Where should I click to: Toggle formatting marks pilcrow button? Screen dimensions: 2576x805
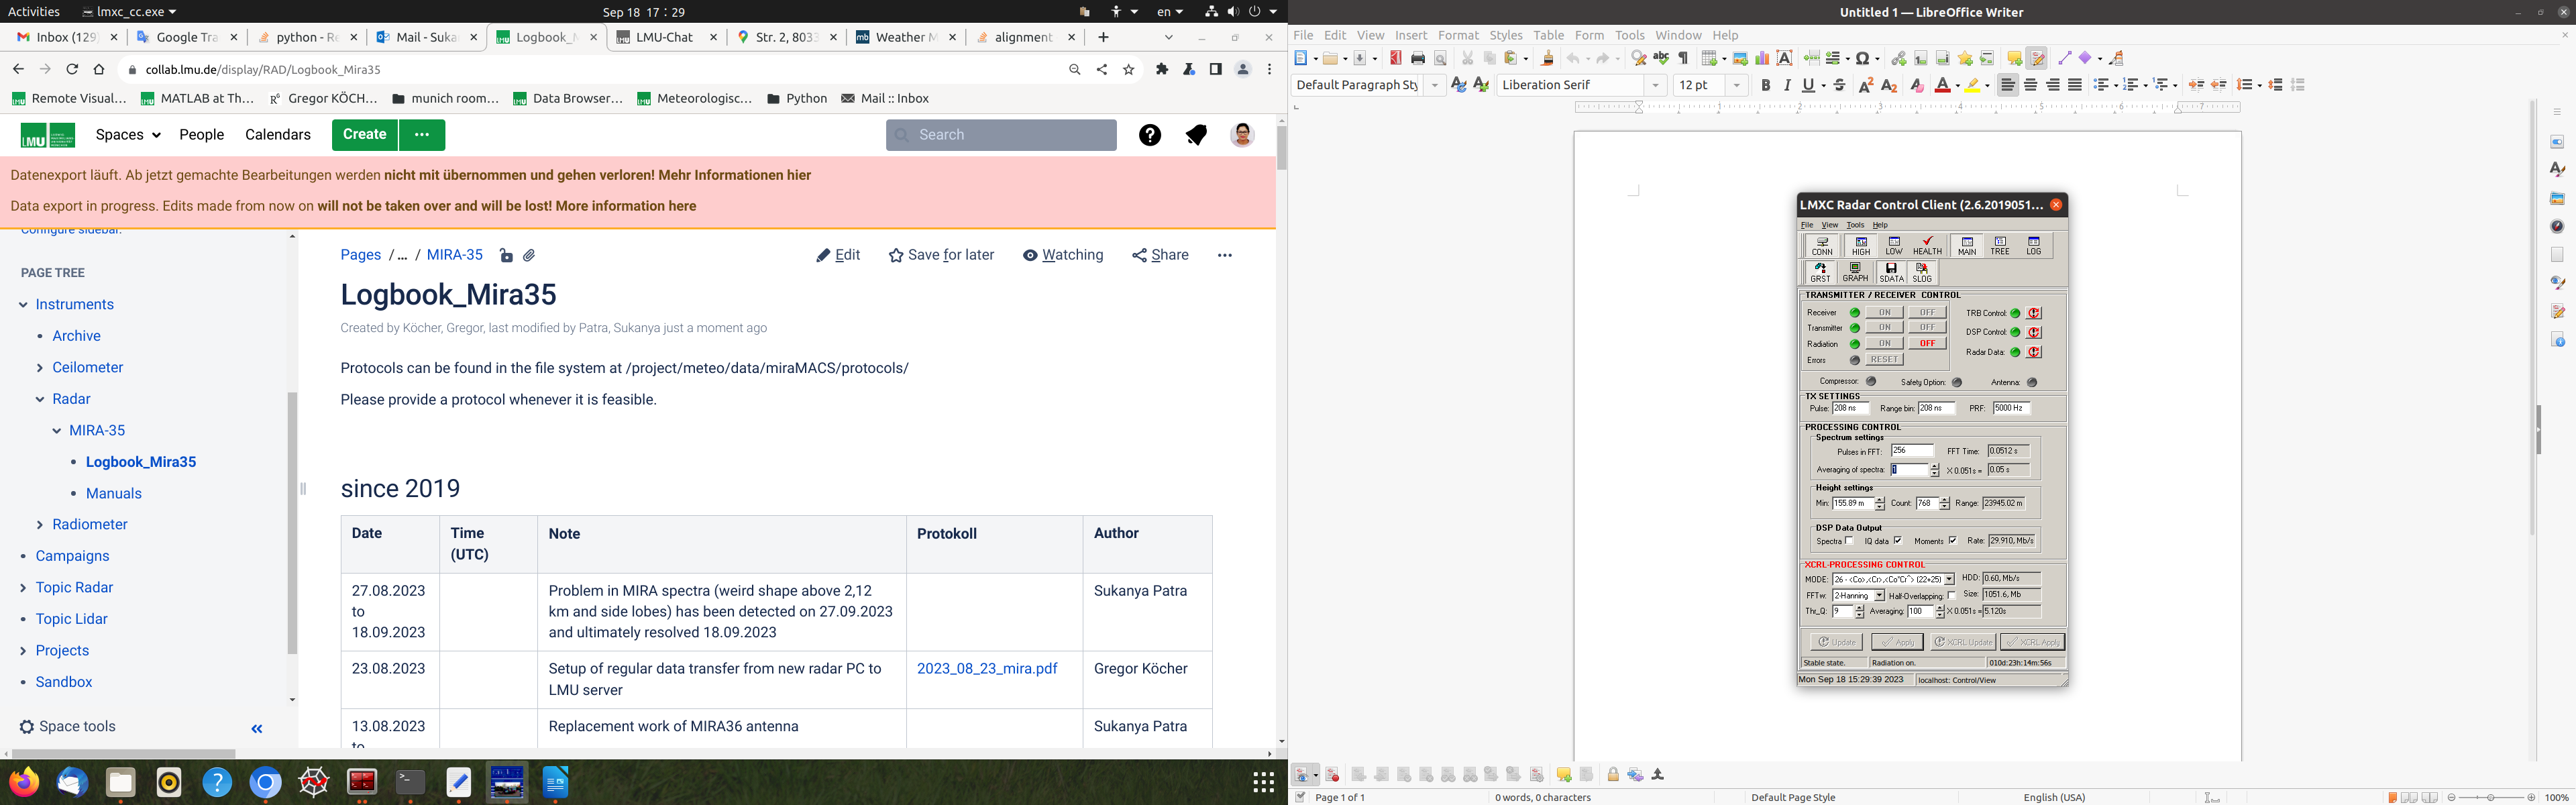click(1683, 59)
